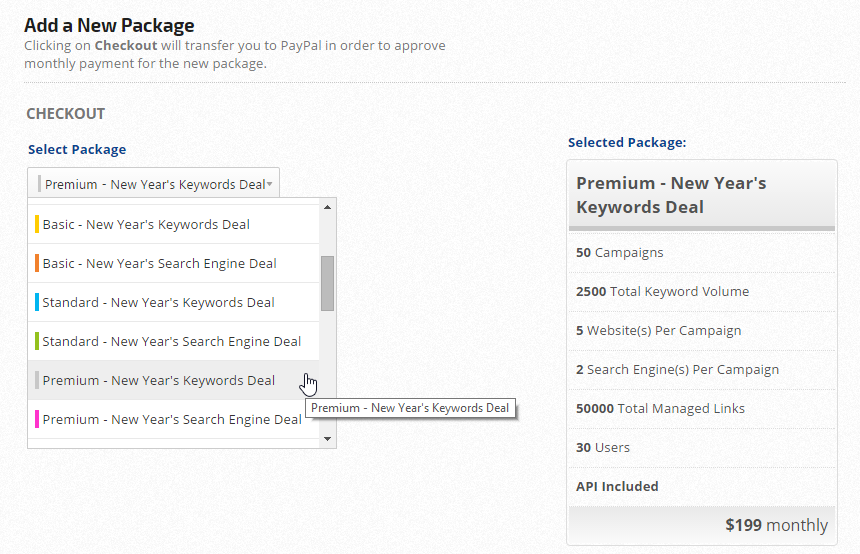860x554 pixels.
Task: Click the orange marker for Basic Search Engine
Action: pyautogui.click(x=37, y=264)
